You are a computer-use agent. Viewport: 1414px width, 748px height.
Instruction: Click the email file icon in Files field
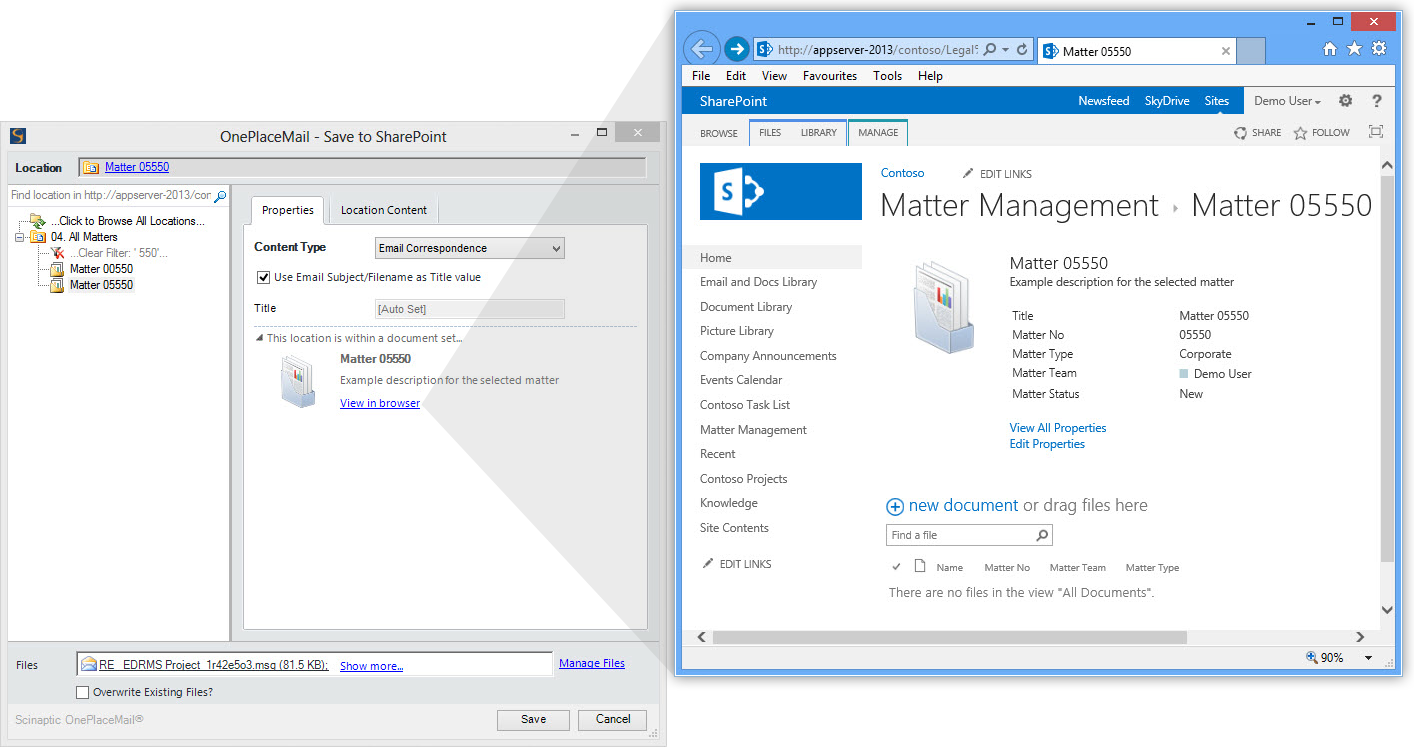click(89, 664)
